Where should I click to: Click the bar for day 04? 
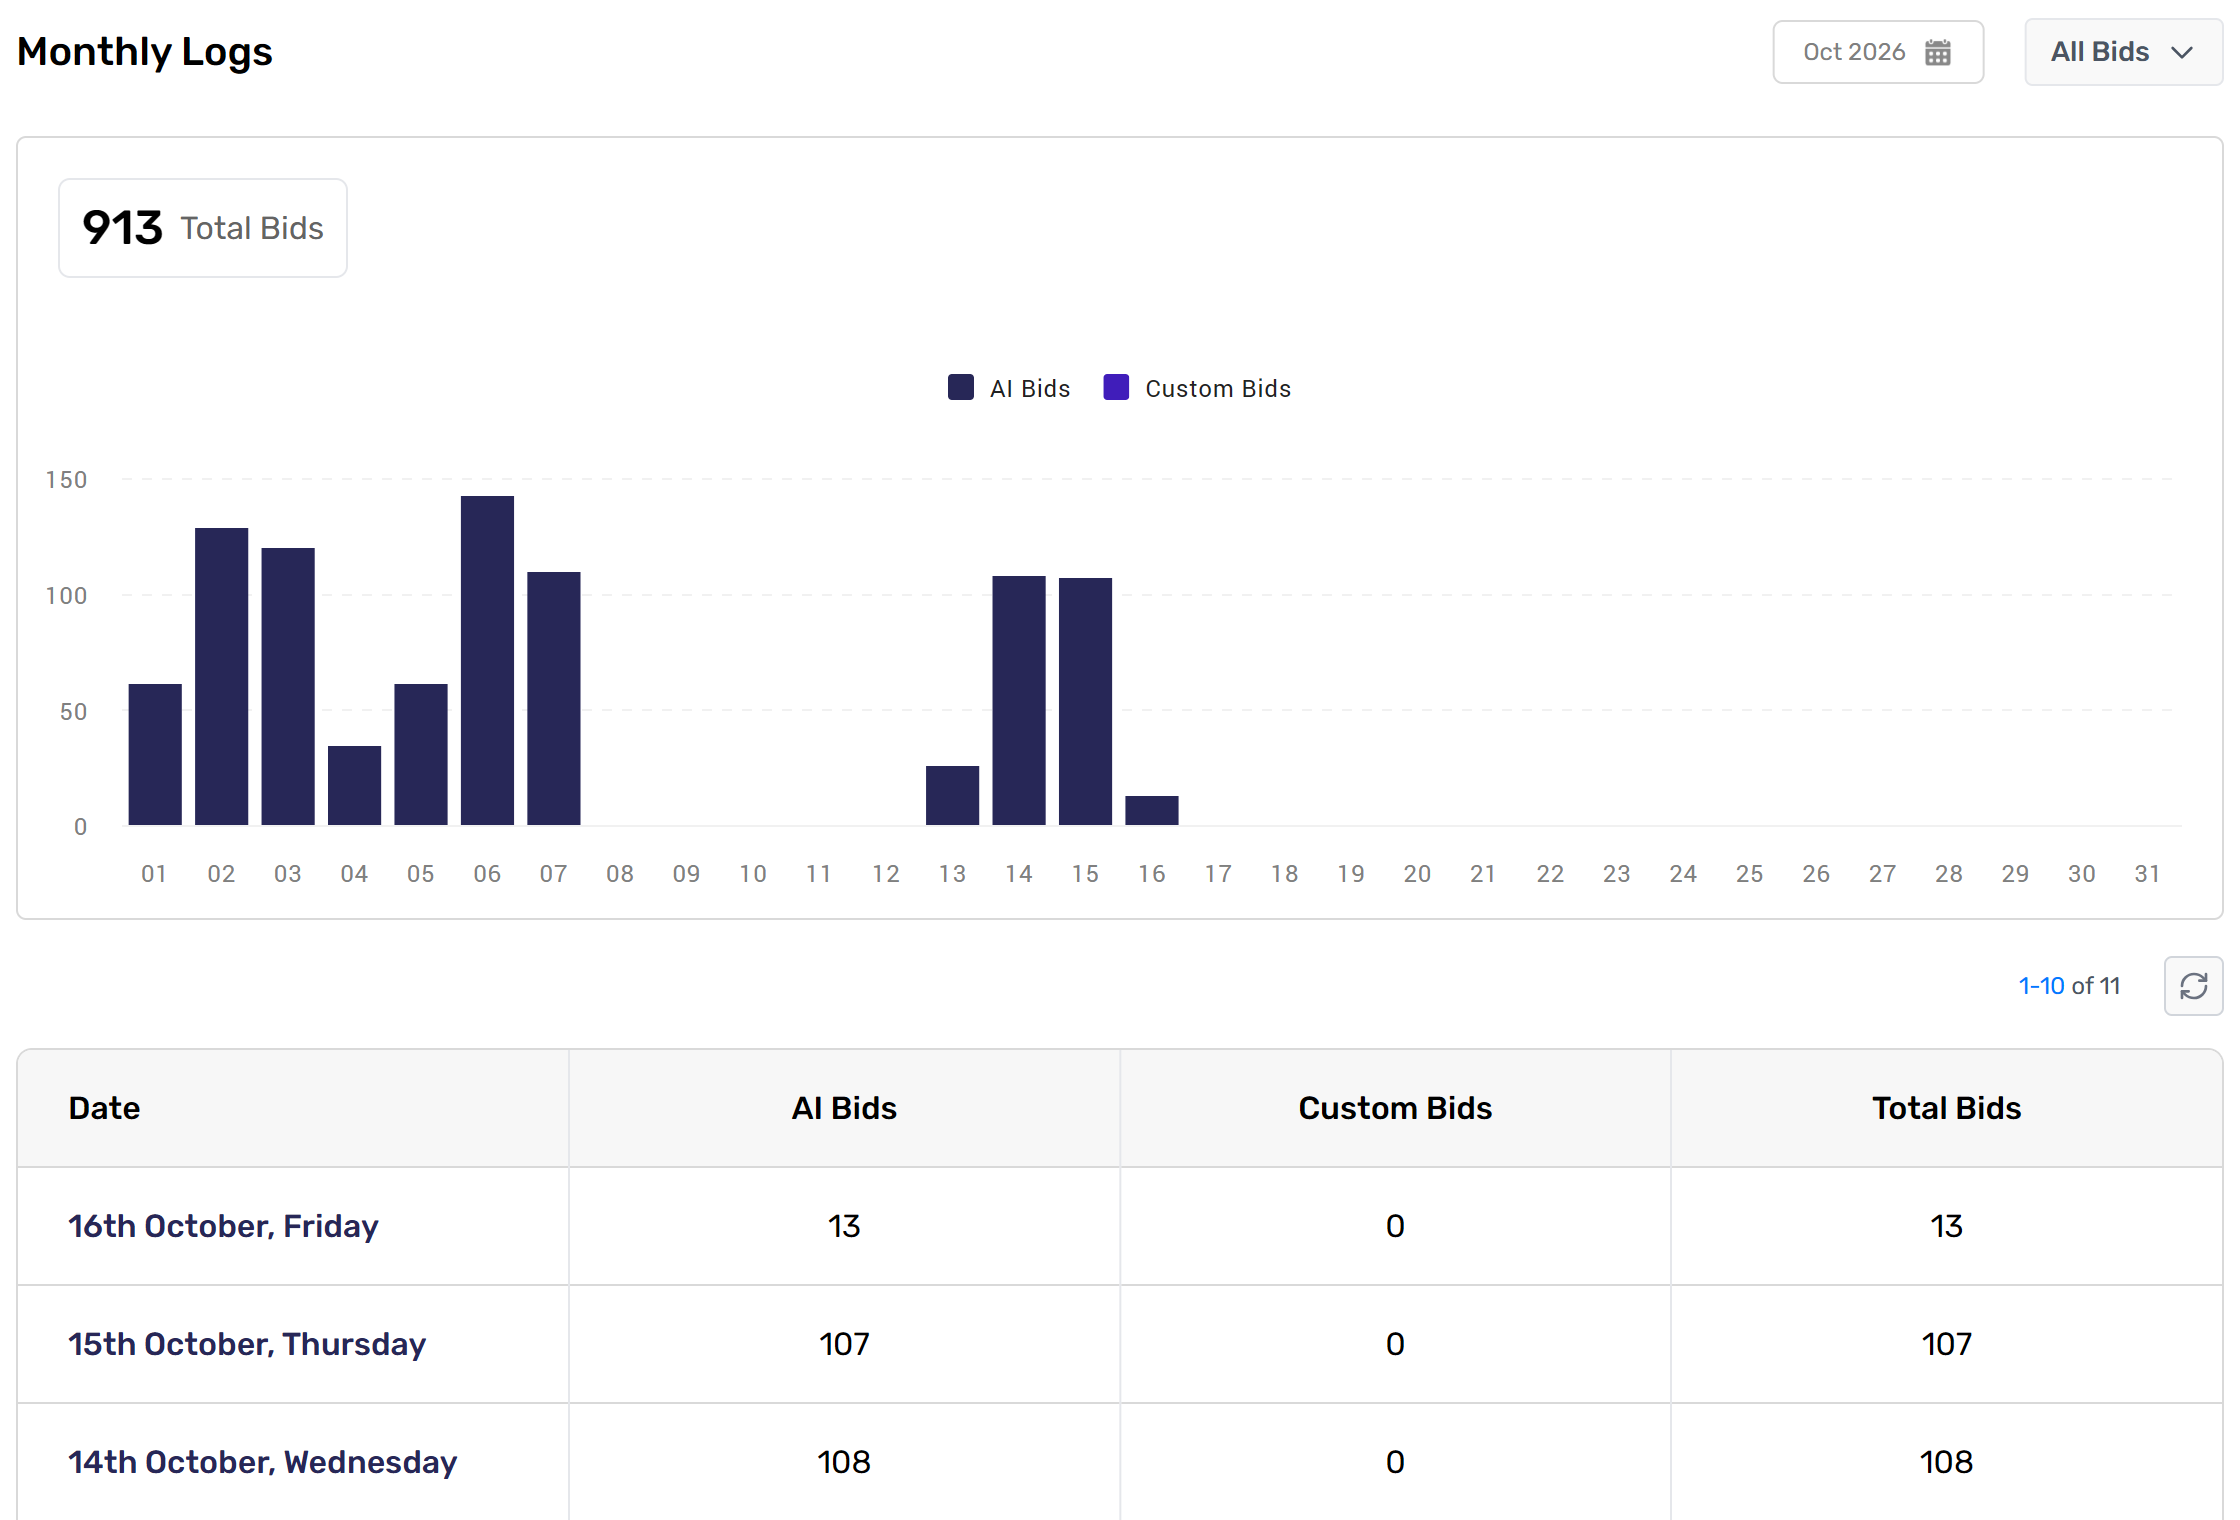(354, 785)
